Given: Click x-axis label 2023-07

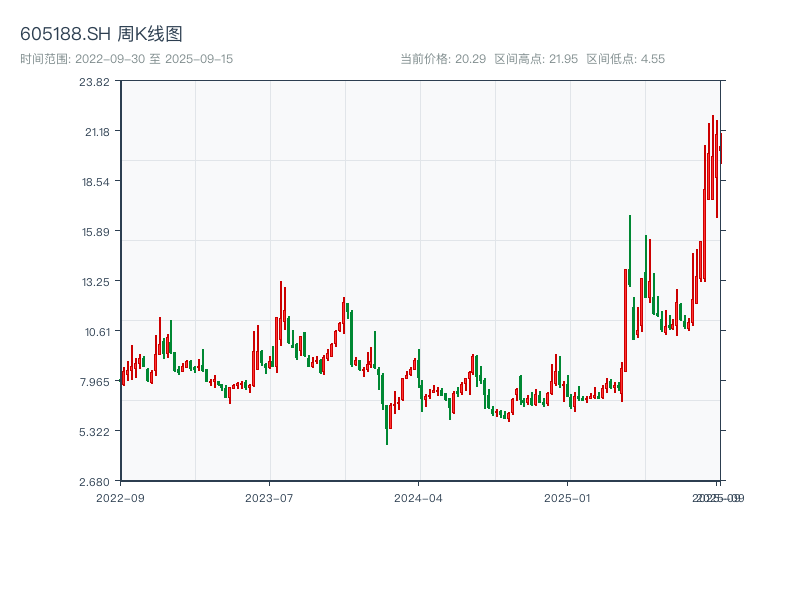Looking at the screenshot, I should point(269,498).
